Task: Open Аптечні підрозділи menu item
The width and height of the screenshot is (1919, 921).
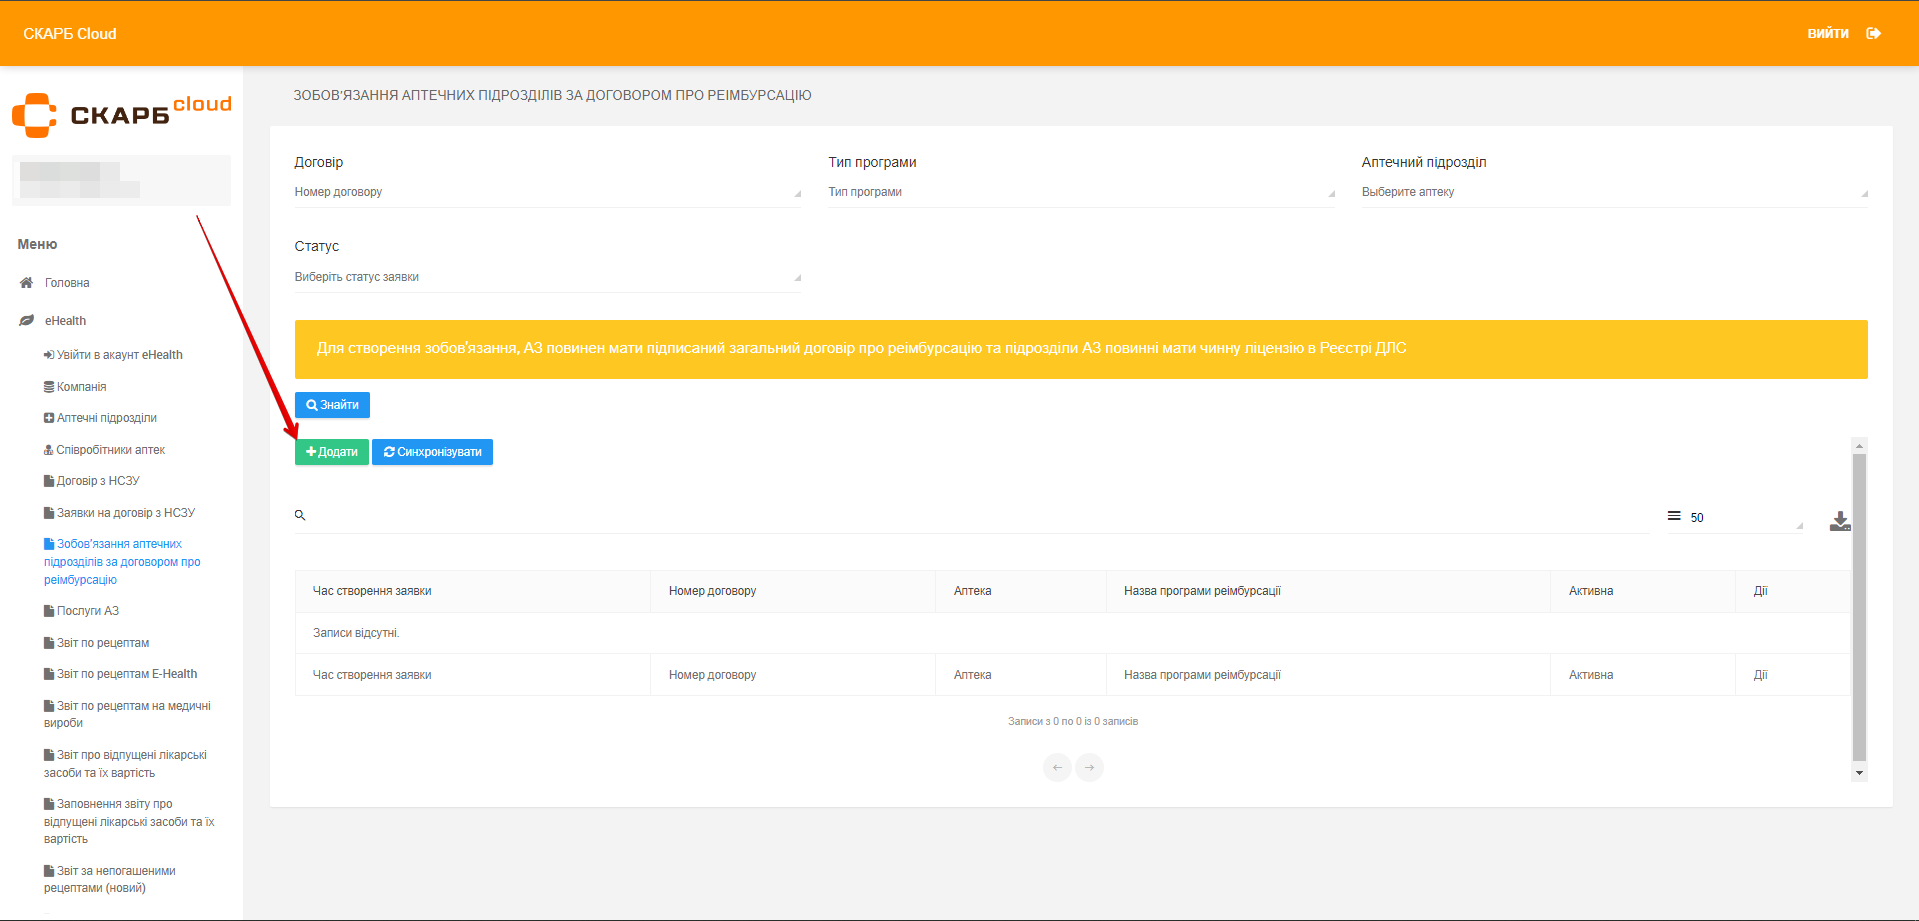Action: 106,418
